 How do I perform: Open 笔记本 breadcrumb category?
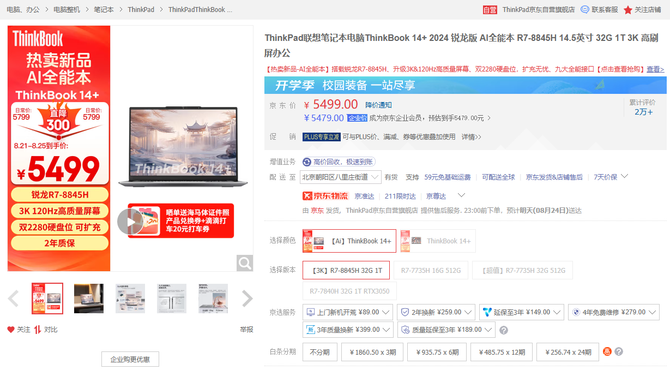(104, 9)
